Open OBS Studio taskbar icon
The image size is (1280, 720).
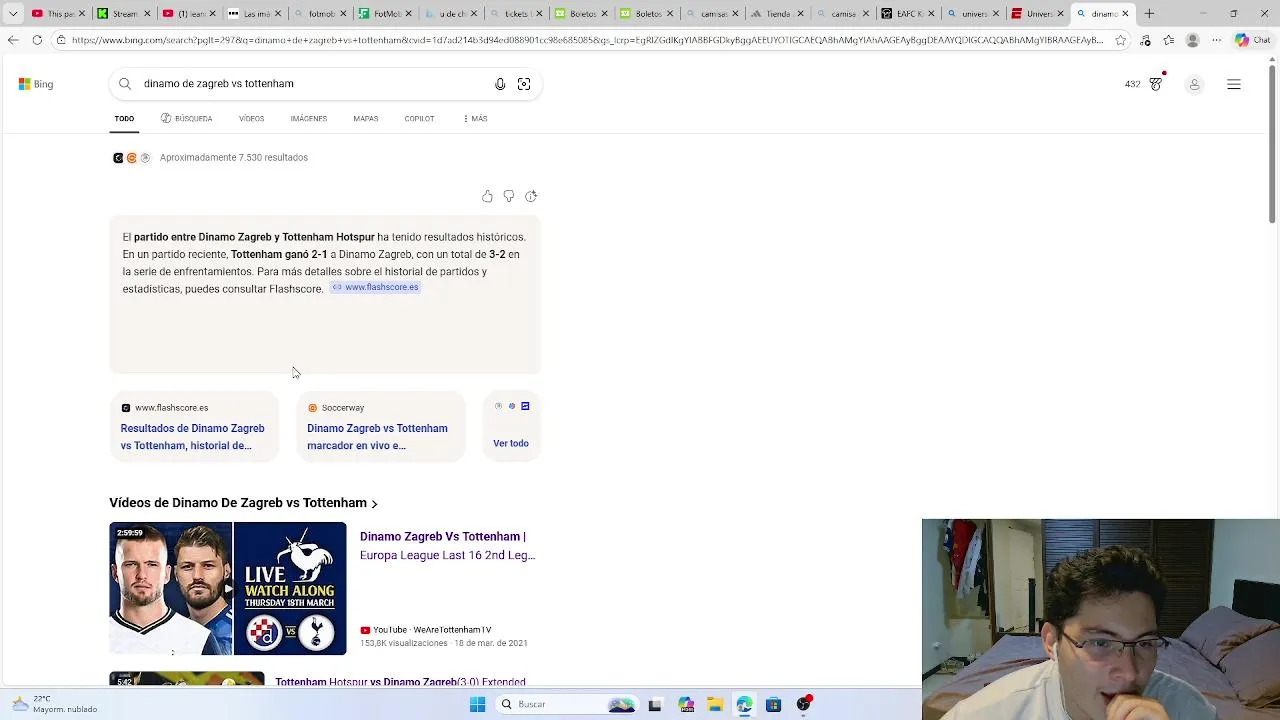(803, 705)
